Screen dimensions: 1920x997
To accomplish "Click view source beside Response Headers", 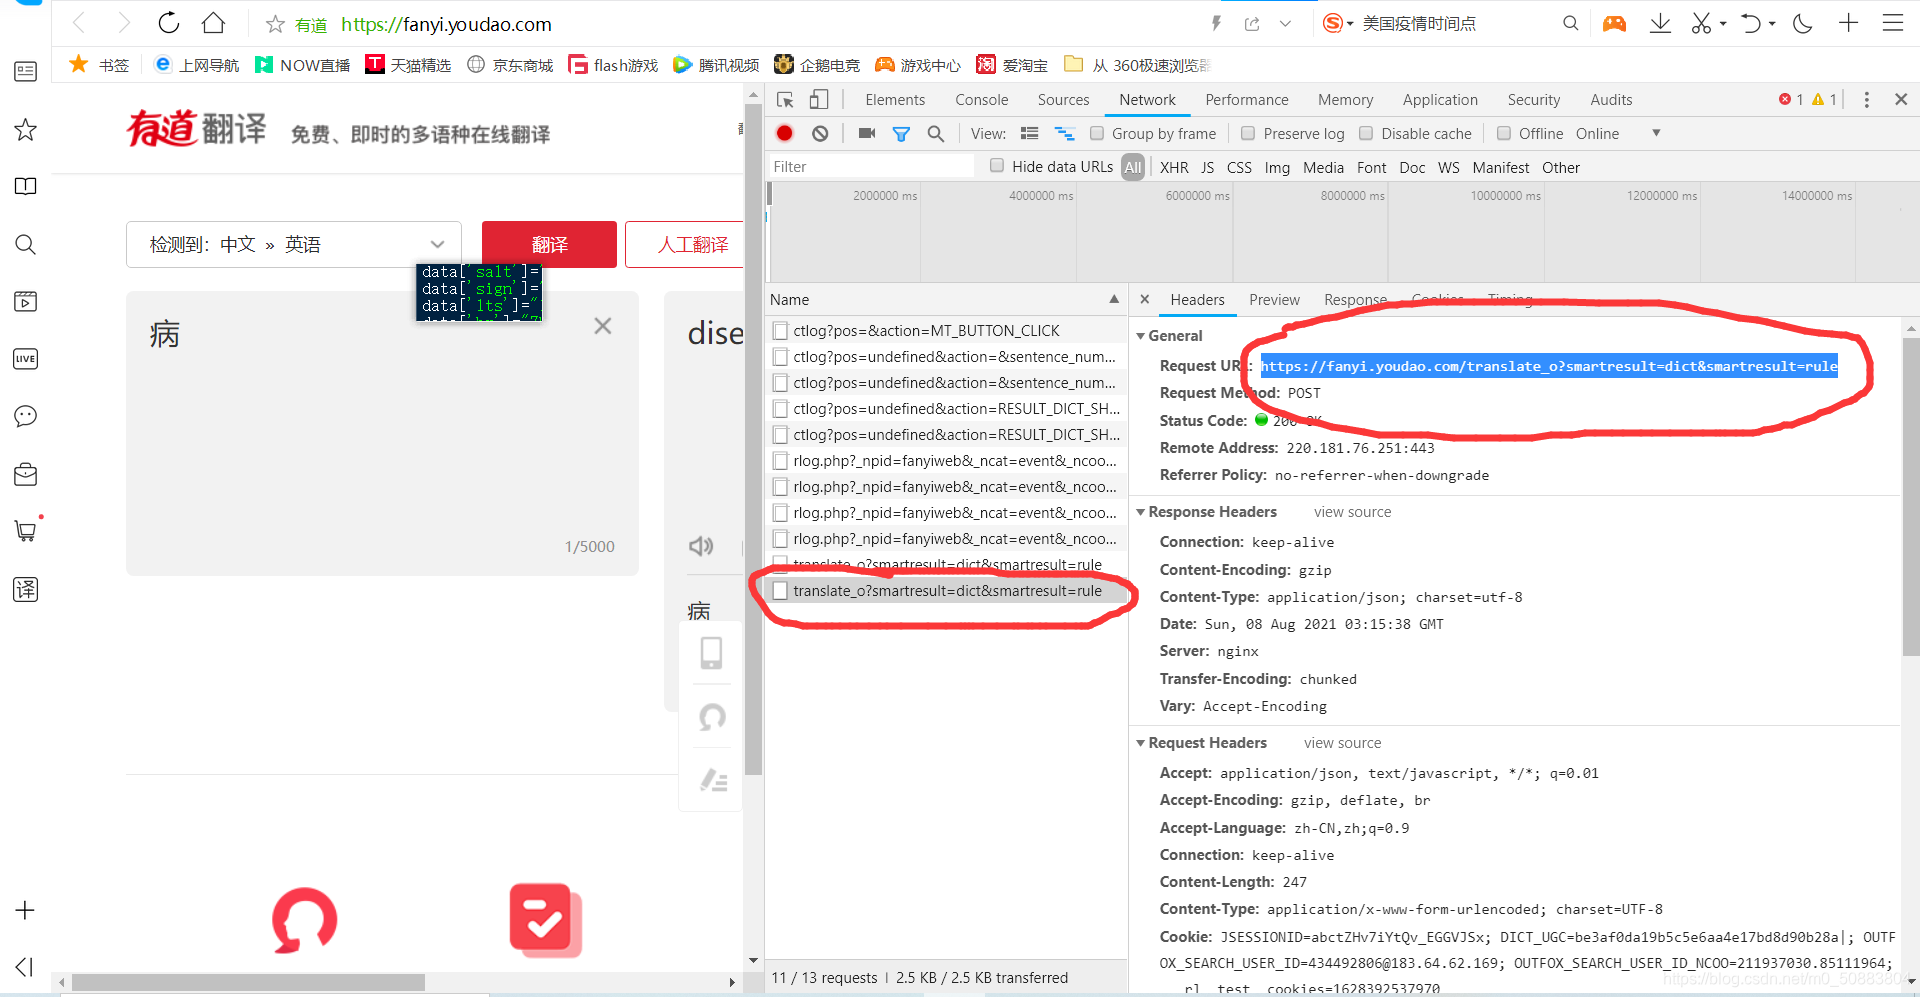I will (1352, 511).
